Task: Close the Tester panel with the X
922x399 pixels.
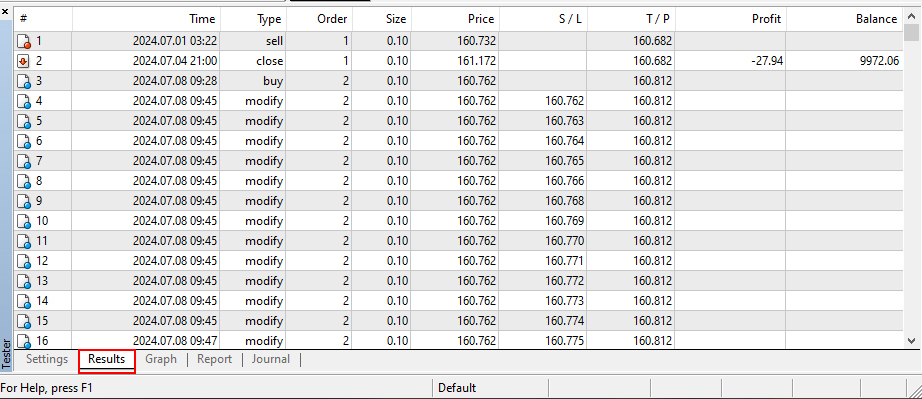Action: tap(6, 10)
